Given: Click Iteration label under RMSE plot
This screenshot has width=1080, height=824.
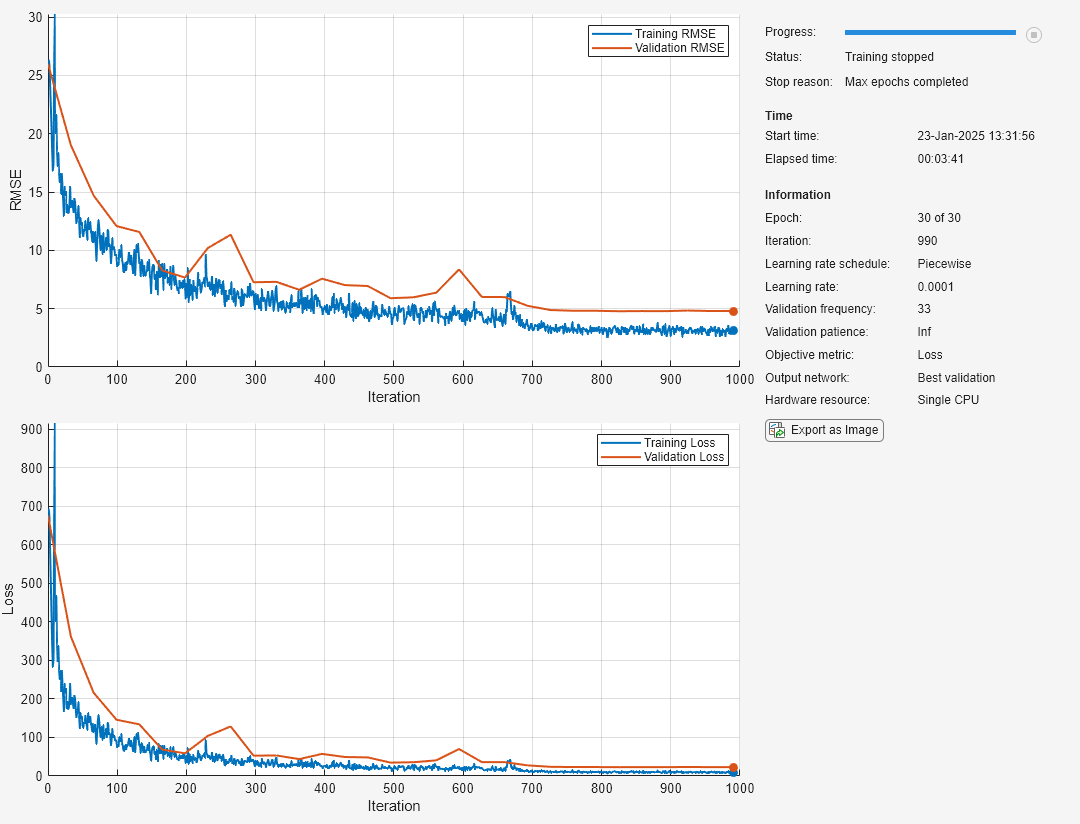Looking at the screenshot, I should tap(393, 397).
